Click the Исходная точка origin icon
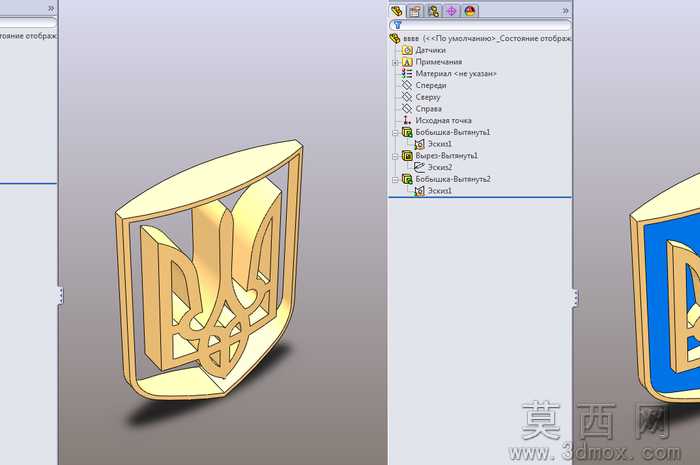Image resolution: width=700 pixels, height=465 pixels. [407, 120]
